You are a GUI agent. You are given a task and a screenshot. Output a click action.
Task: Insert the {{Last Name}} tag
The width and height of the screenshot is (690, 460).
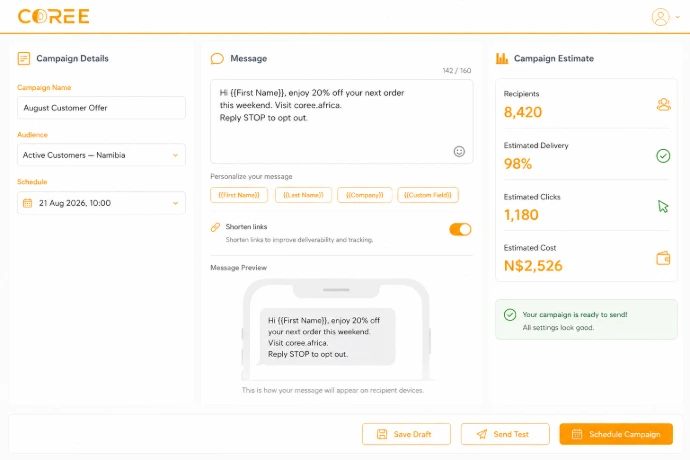pos(303,195)
